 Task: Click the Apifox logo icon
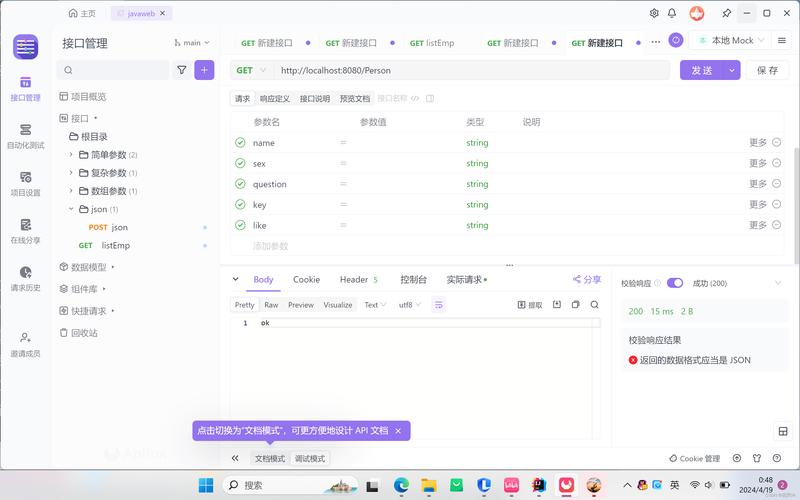[26, 47]
